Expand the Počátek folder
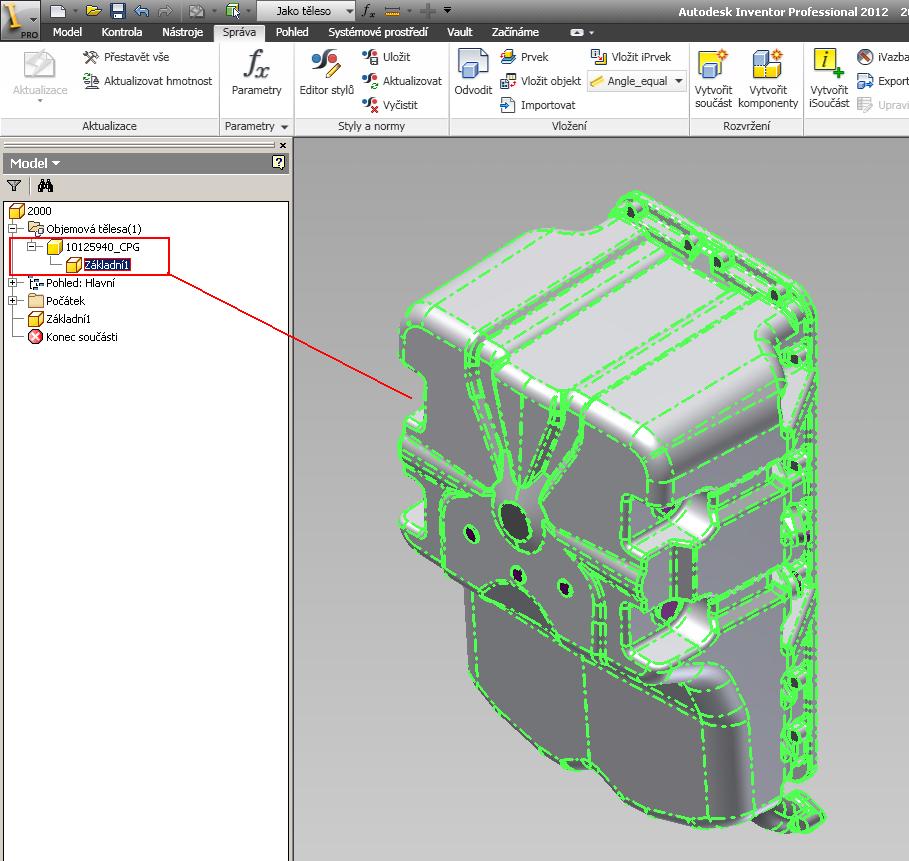Viewport: 909px width, 861px height. [13, 301]
